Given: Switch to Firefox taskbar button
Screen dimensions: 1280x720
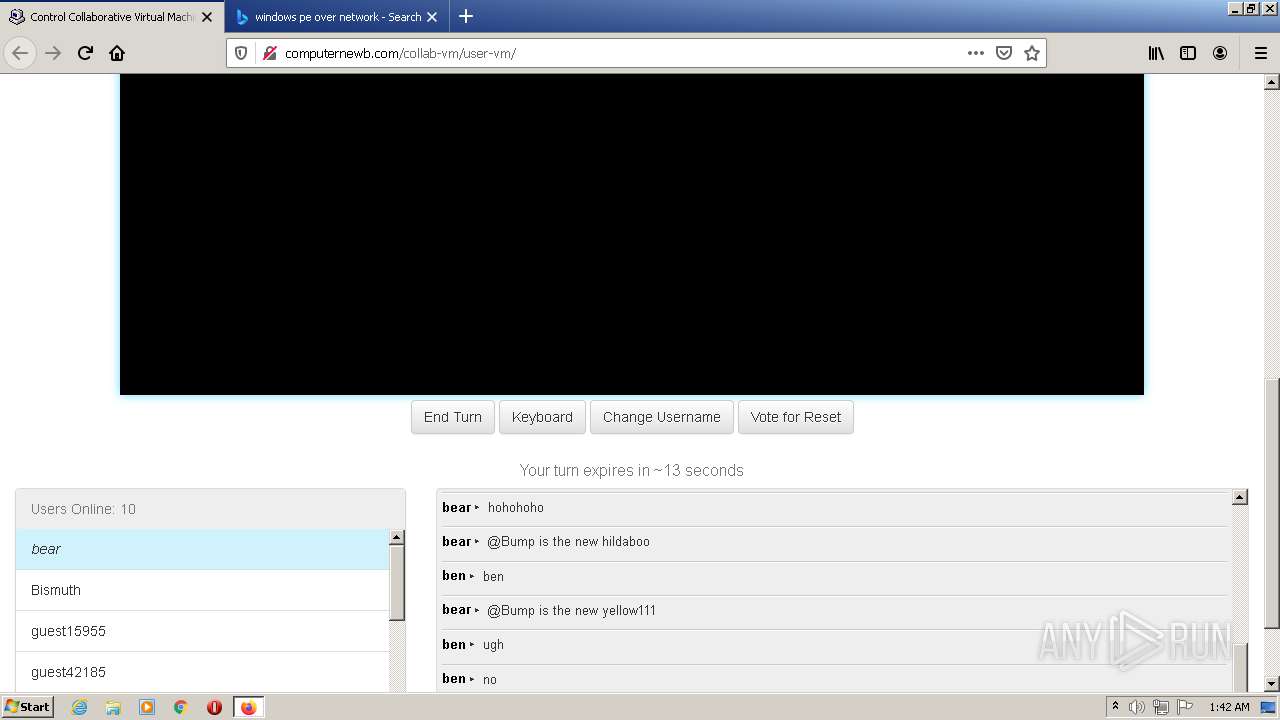Looking at the screenshot, I should tap(248, 707).
